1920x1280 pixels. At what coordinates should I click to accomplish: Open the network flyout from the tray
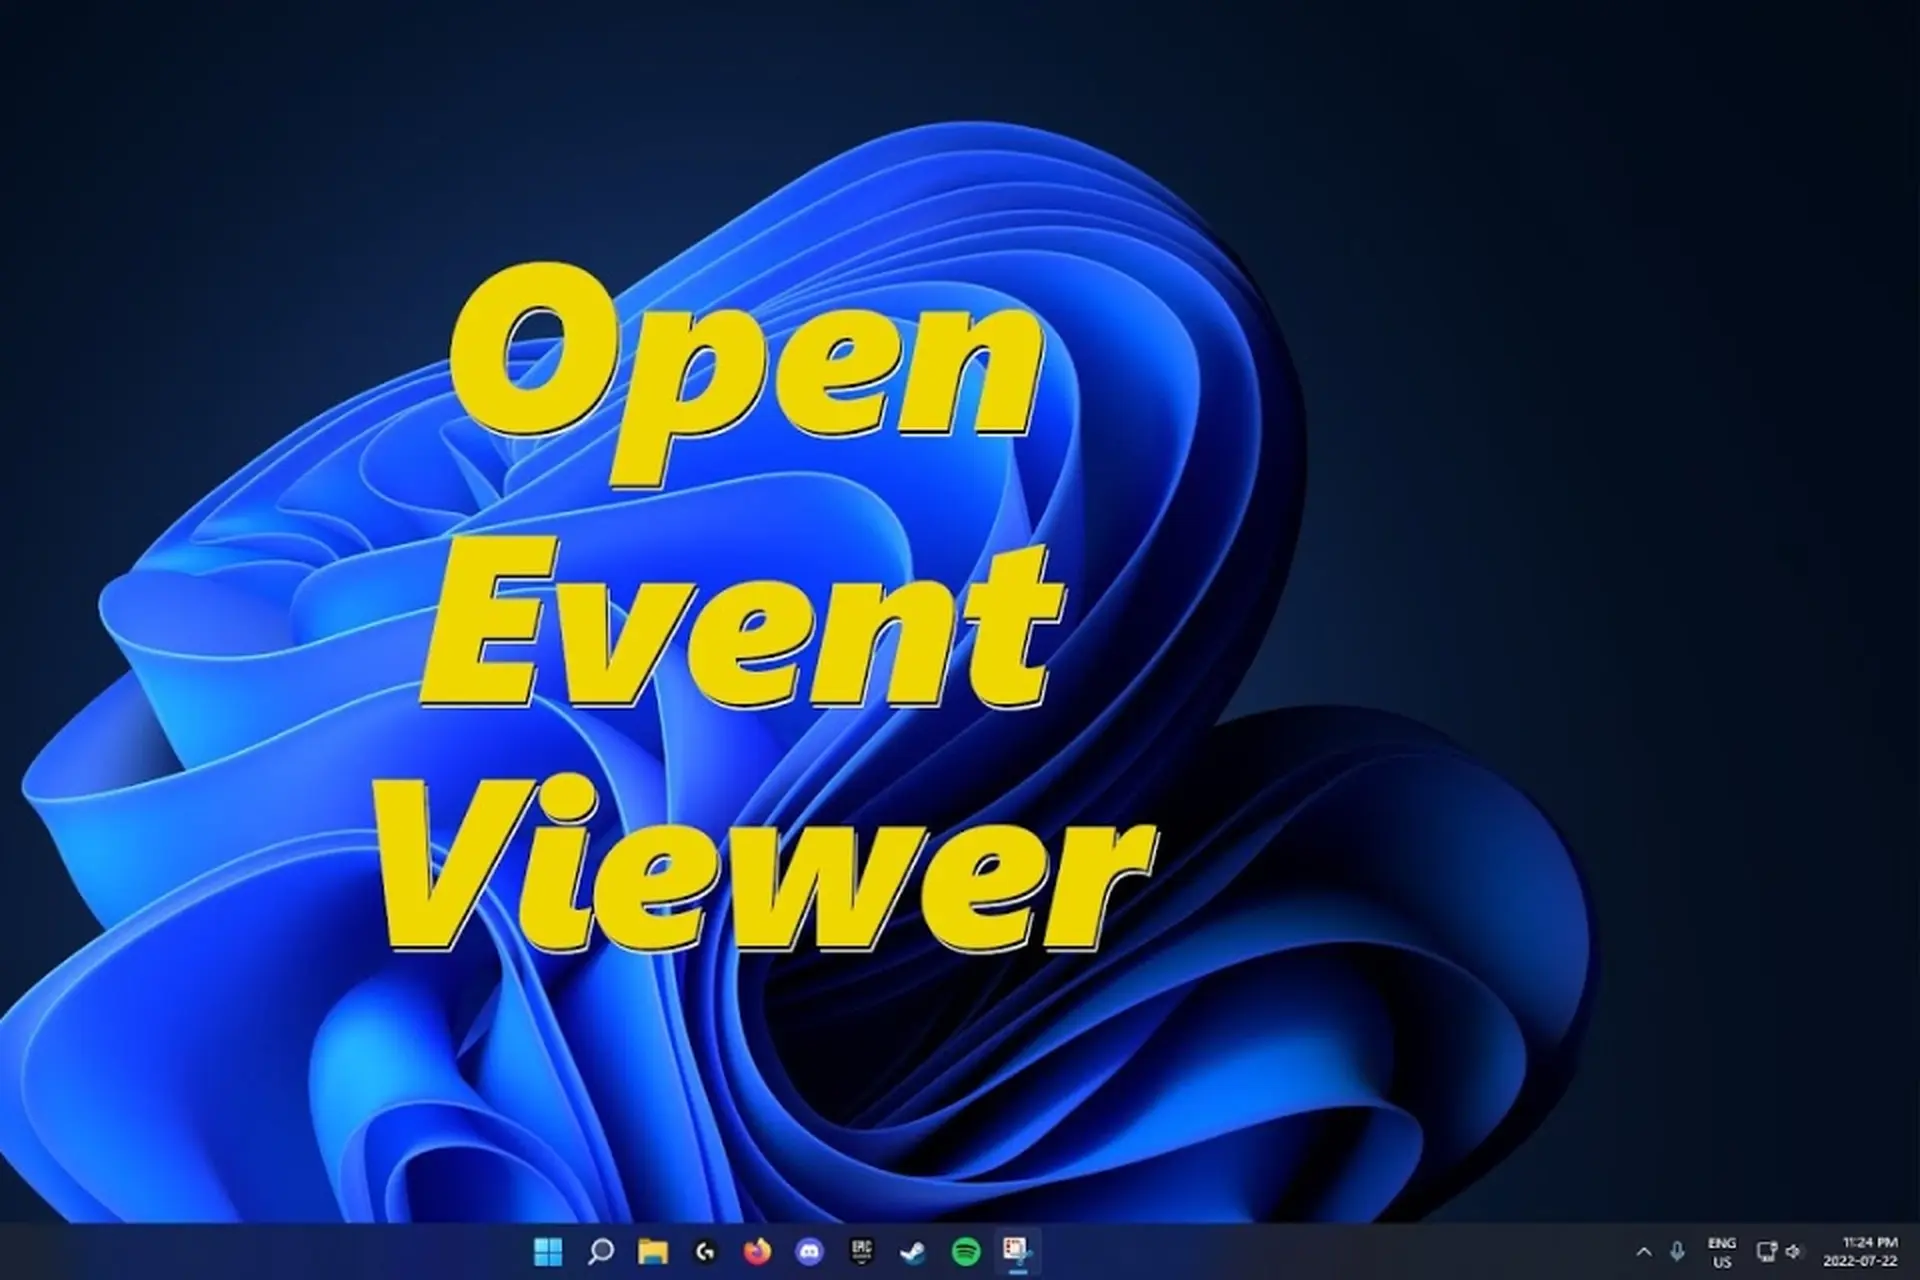point(1767,1253)
